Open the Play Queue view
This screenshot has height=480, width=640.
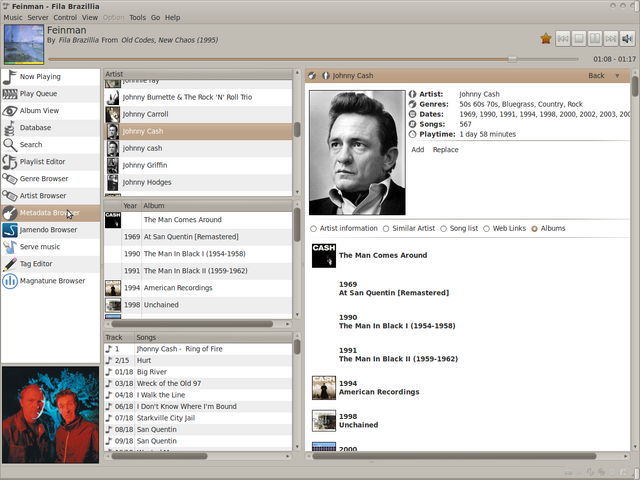tap(50, 94)
